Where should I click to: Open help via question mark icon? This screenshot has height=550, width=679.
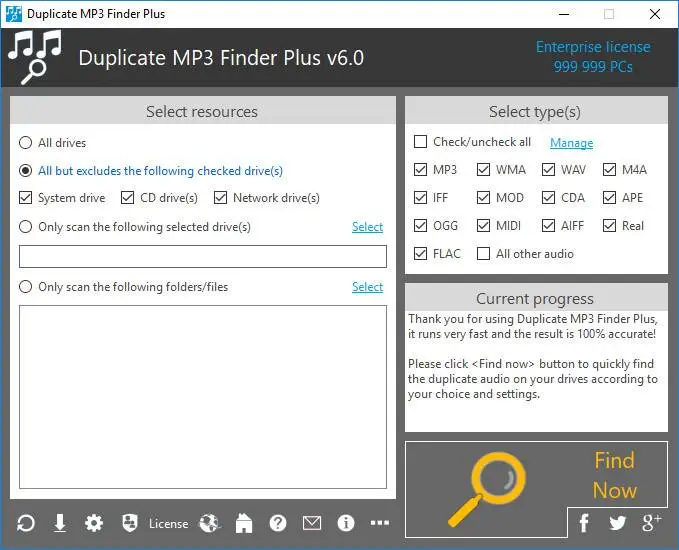coord(278,523)
